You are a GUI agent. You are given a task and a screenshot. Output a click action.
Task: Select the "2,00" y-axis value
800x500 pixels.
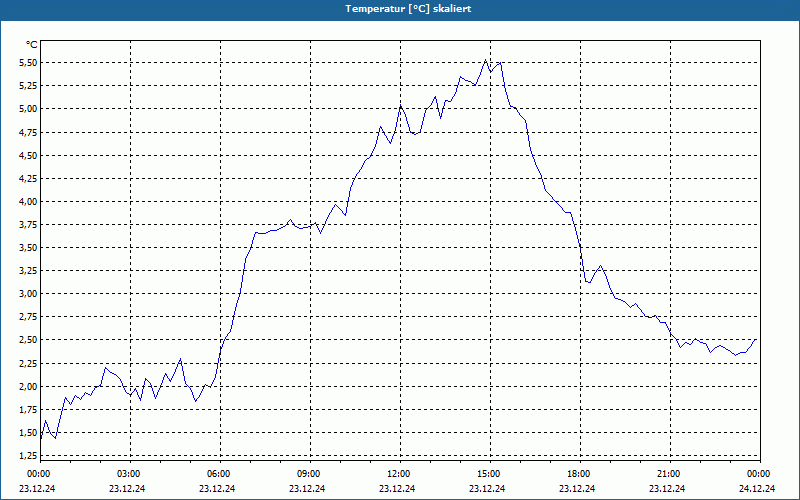tap(28, 386)
